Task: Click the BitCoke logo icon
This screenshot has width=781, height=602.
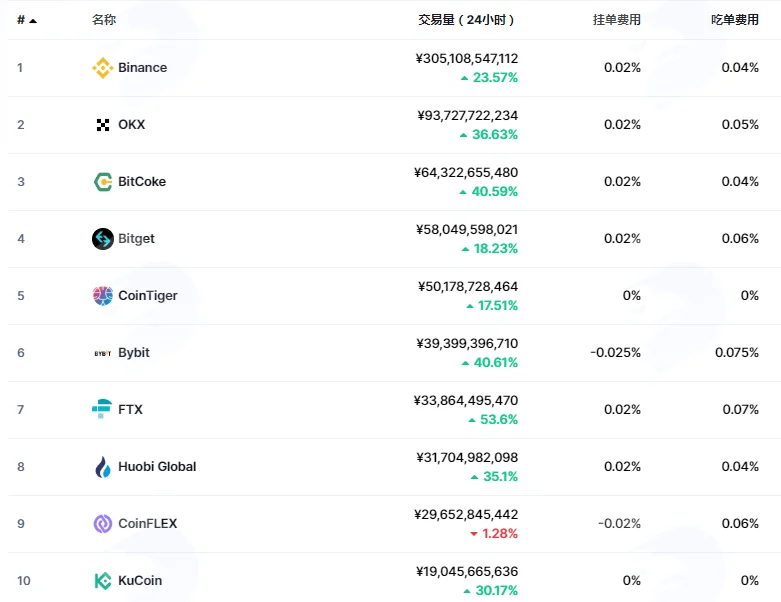Action: 103,182
